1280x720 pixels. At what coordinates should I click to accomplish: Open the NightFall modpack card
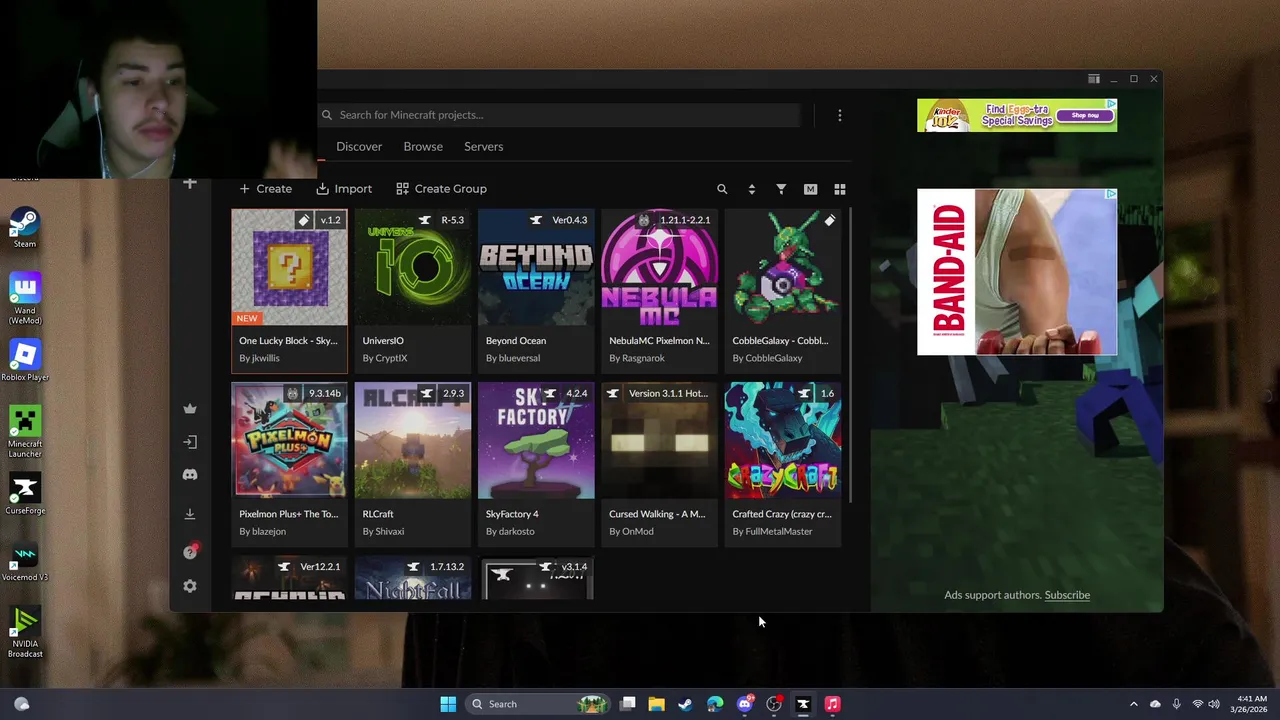point(412,578)
